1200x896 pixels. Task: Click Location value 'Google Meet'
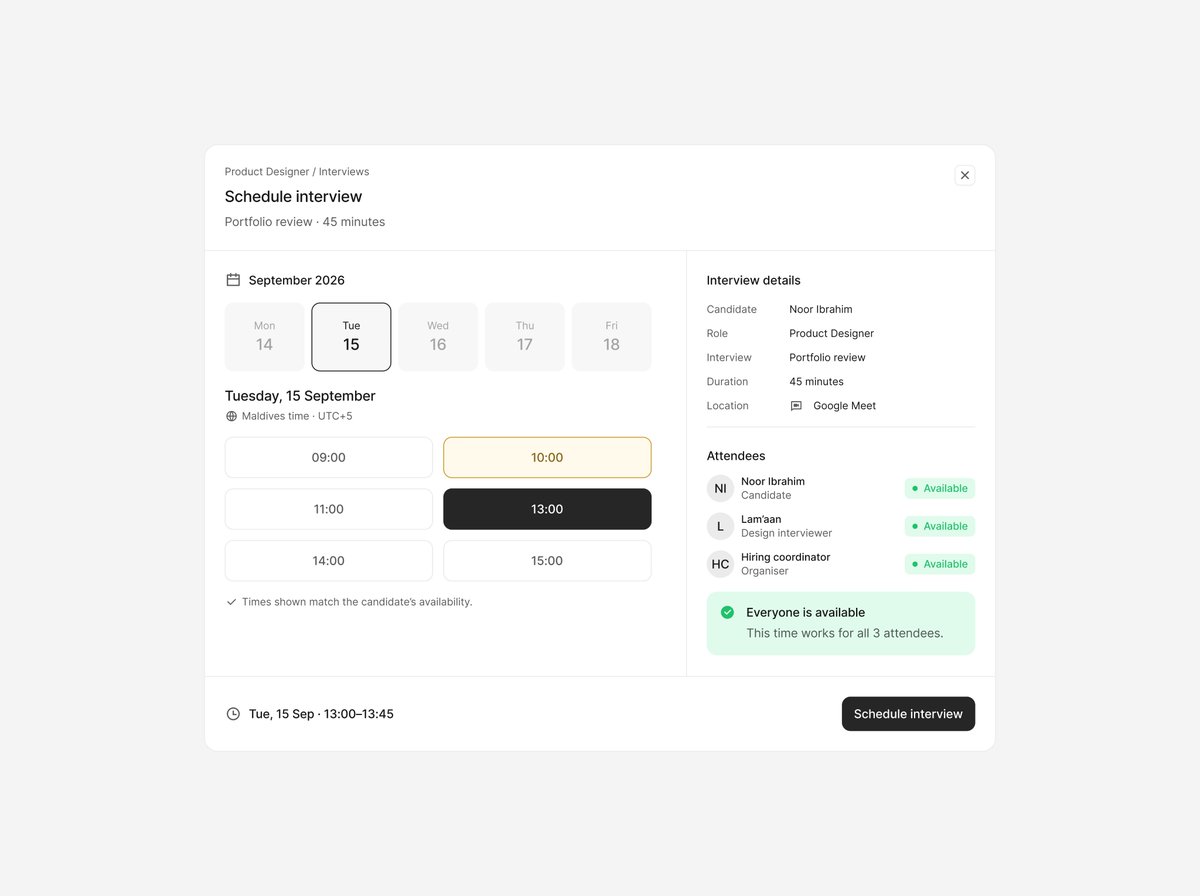click(x=845, y=406)
